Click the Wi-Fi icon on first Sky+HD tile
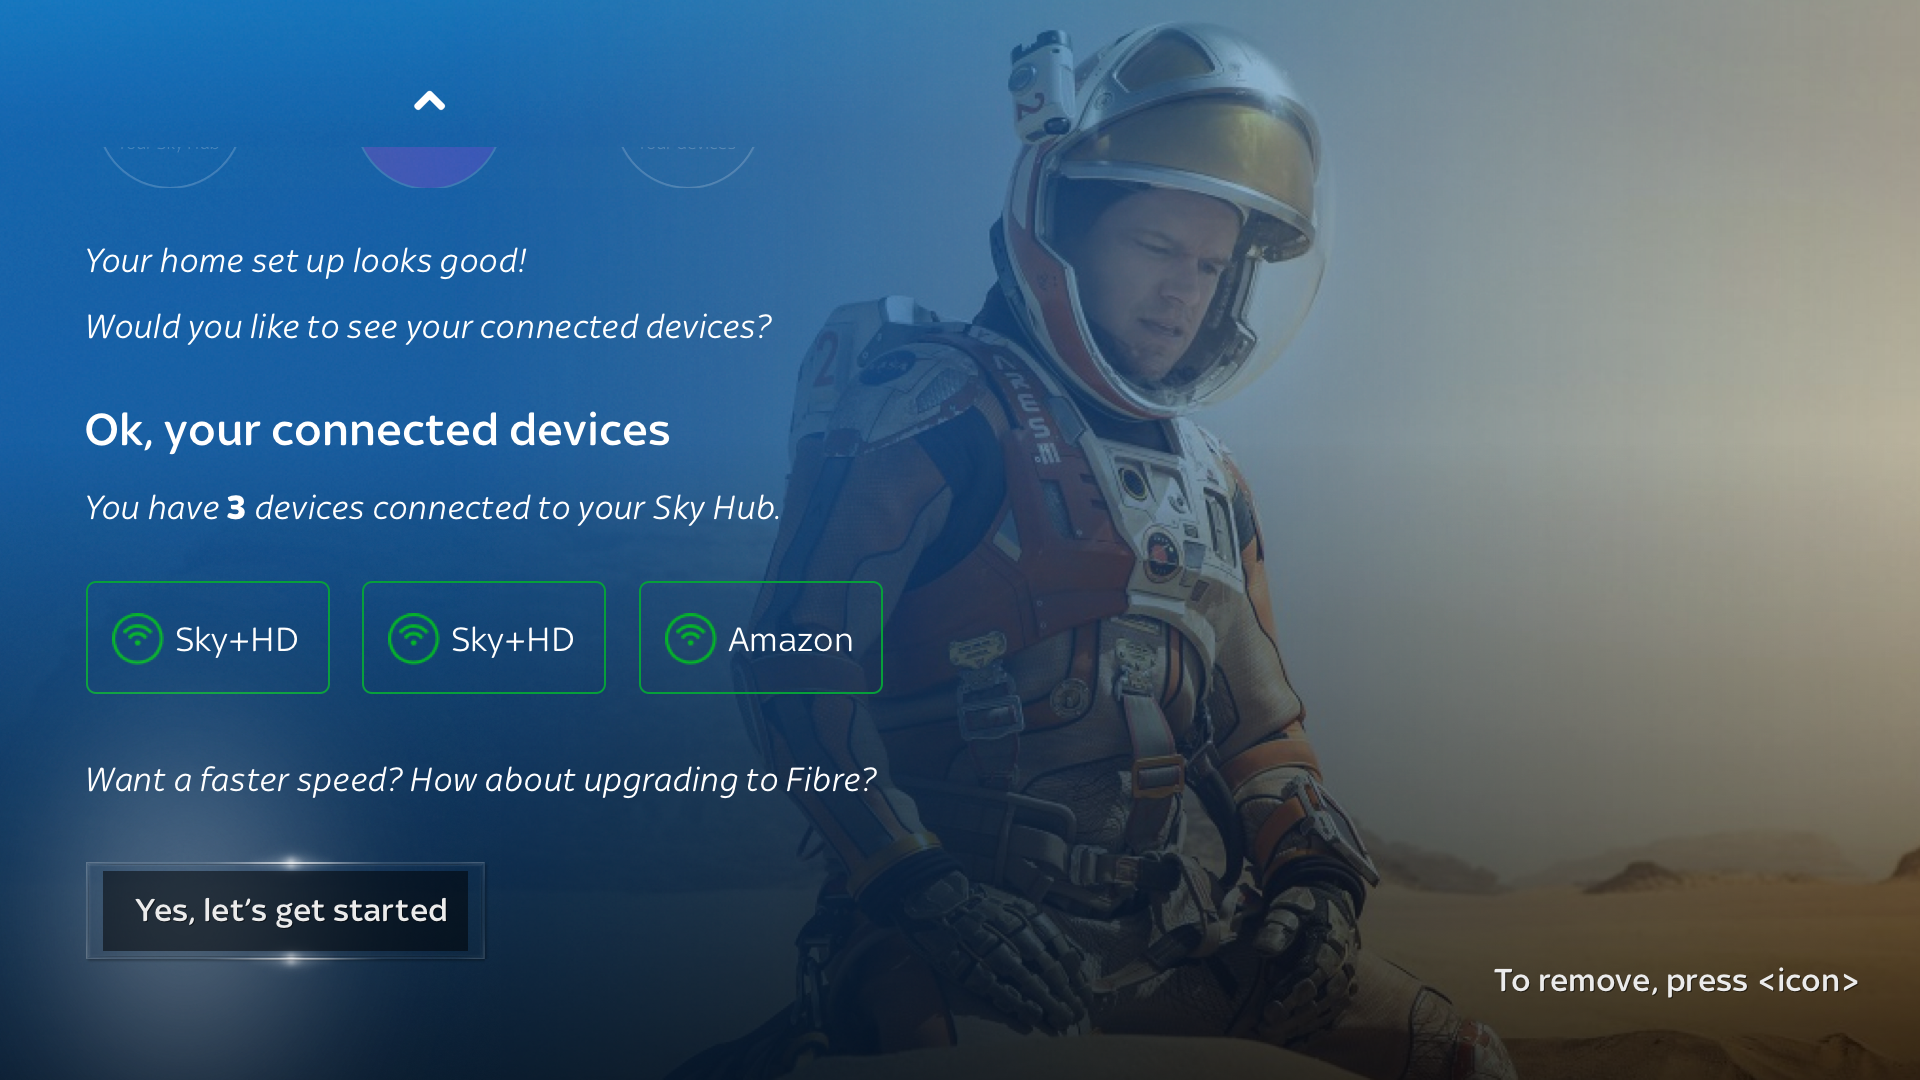This screenshot has width=1920, height=1080. [x=137, y=638]
